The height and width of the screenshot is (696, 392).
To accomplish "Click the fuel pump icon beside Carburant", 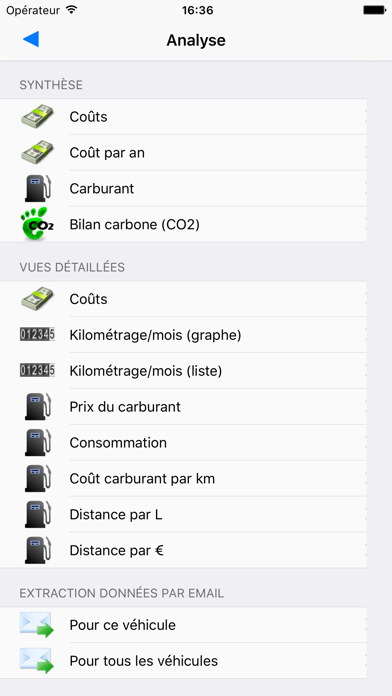I will coord(38,188).
